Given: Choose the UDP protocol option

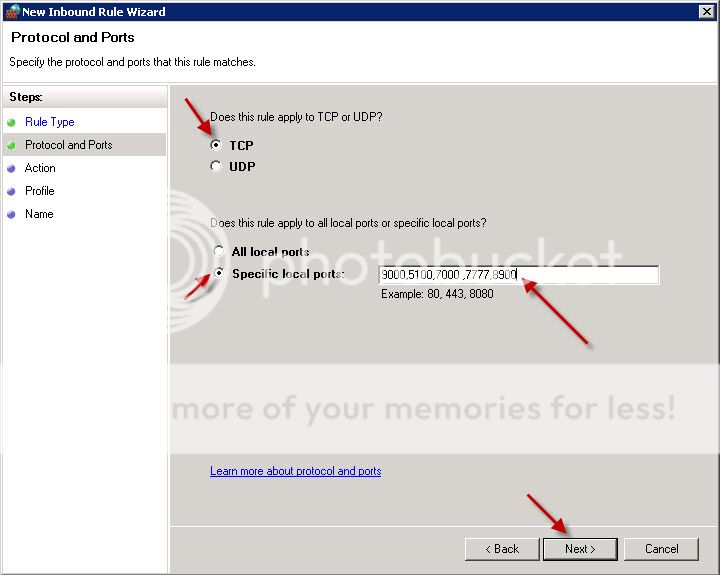Looking at the screenshot, I should pos(216,167).
